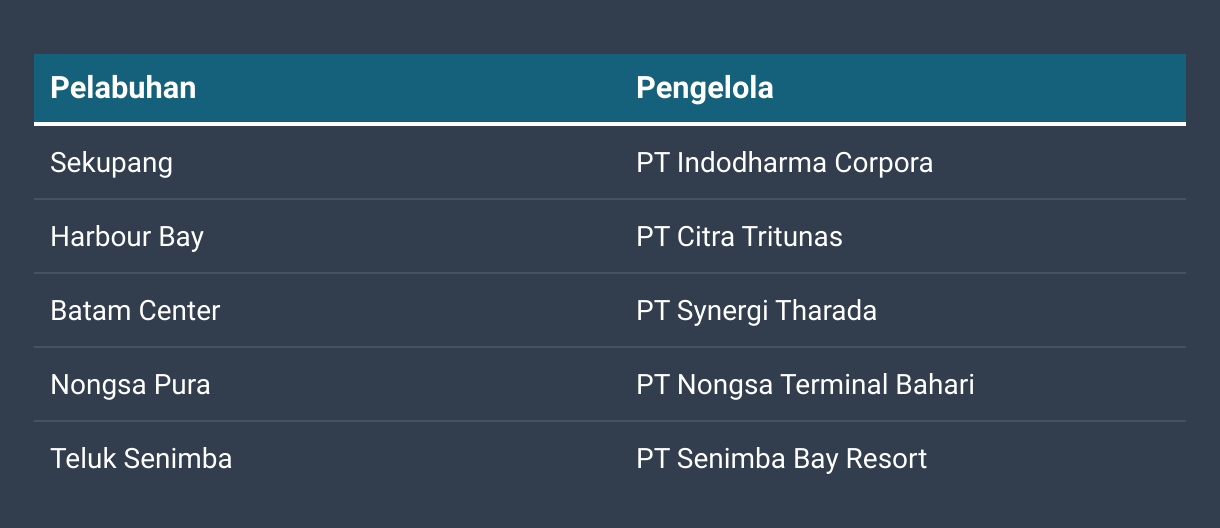Screen dimensions: 1220x528
Task: Click the word "Tritunas" in the Harbour Bay row
Action: pyautogui.click(x=791, y=237)
